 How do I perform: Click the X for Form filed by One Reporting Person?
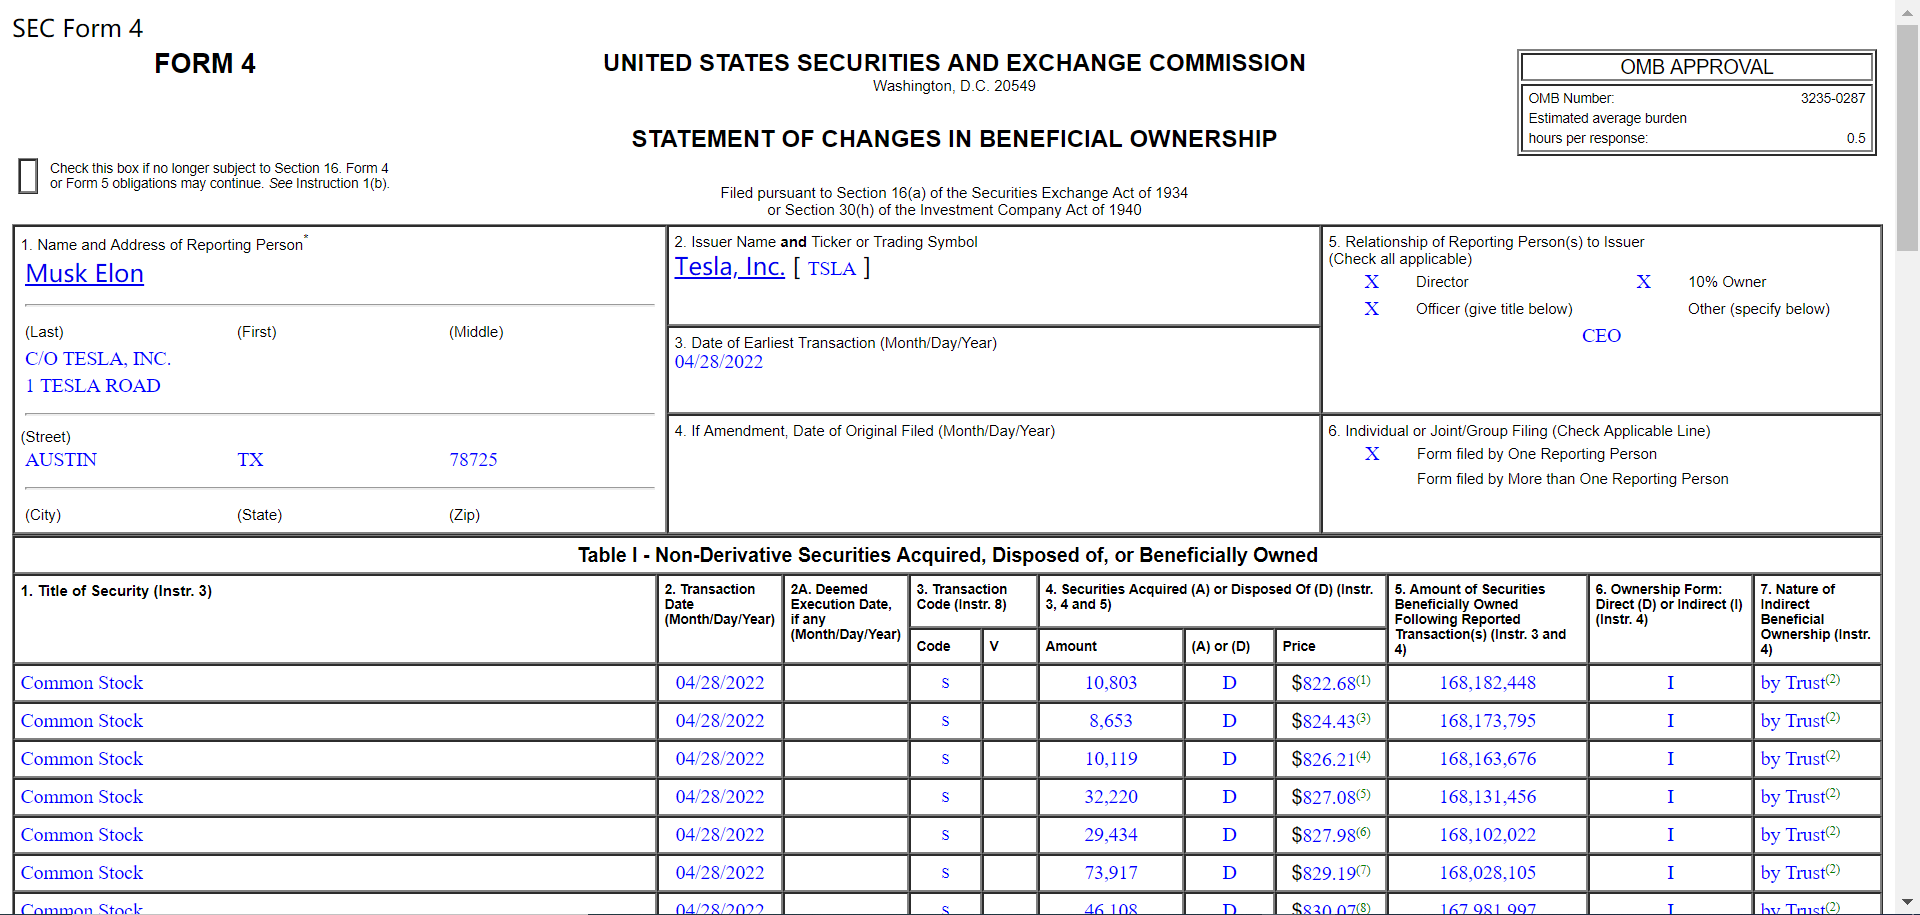tap(1371, 454)
